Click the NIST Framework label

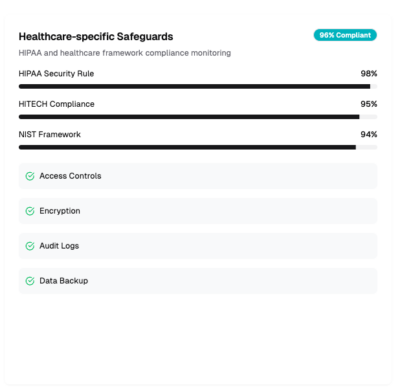[50, 134]
